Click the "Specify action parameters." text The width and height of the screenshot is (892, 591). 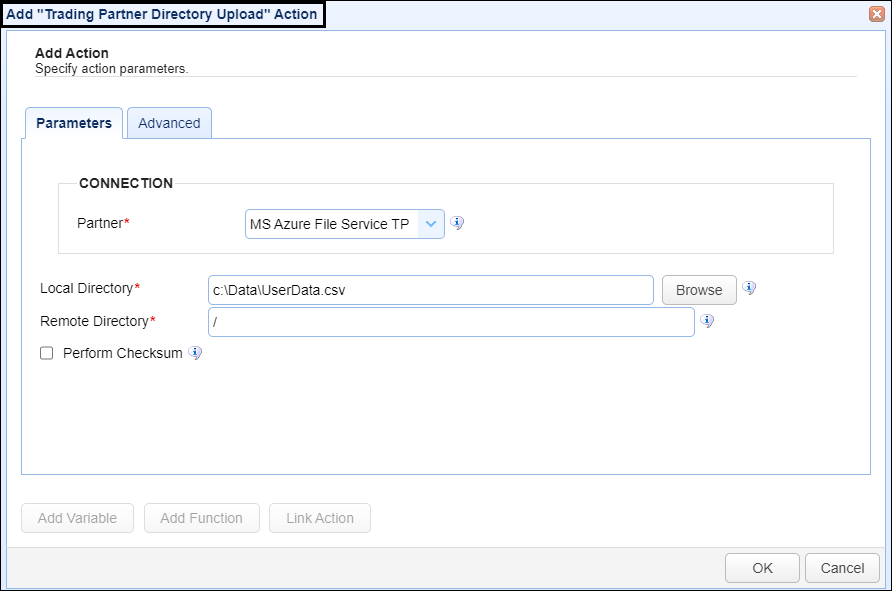(112, 69)
